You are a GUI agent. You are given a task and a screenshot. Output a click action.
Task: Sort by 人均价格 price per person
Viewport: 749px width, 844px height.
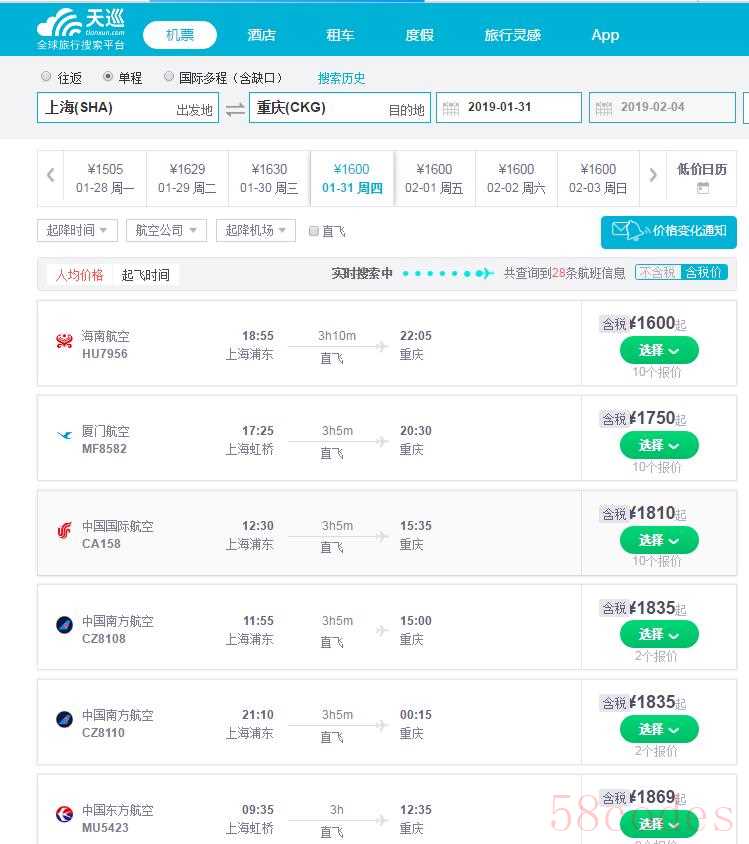pyautogui.click(x=80, y=275)
